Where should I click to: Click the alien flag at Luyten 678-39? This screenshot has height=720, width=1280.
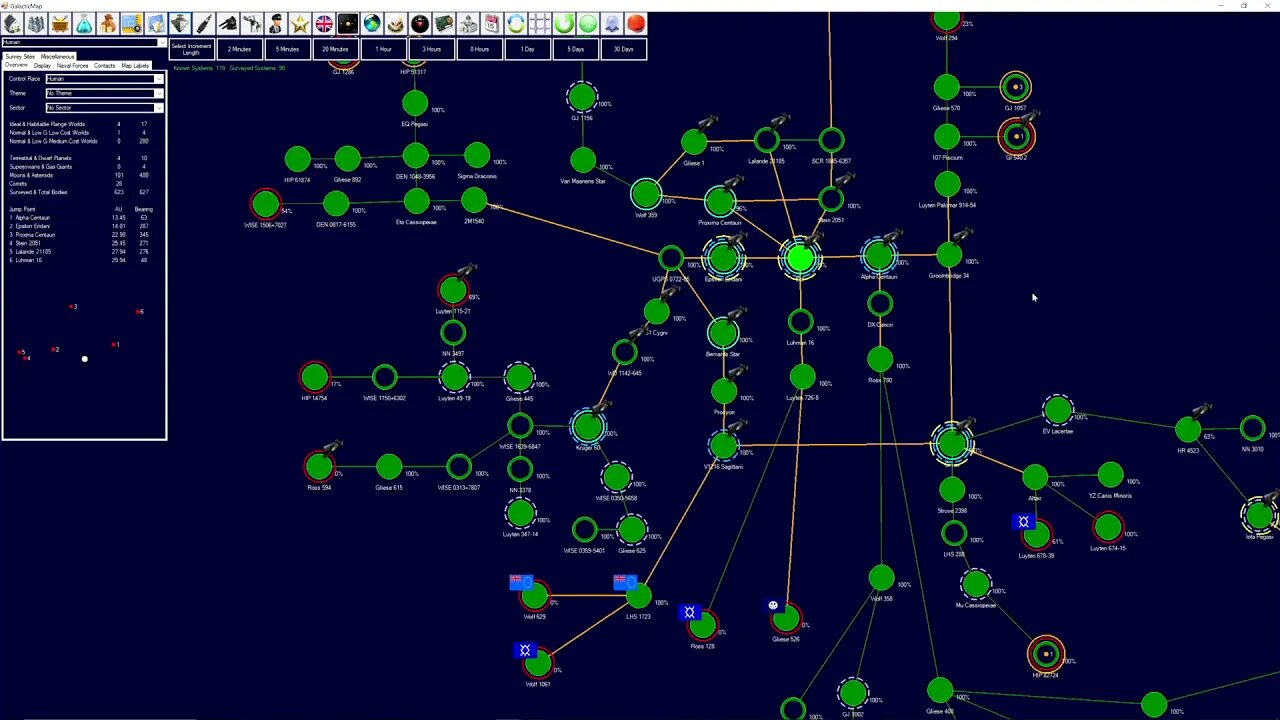click(1023, 522)
